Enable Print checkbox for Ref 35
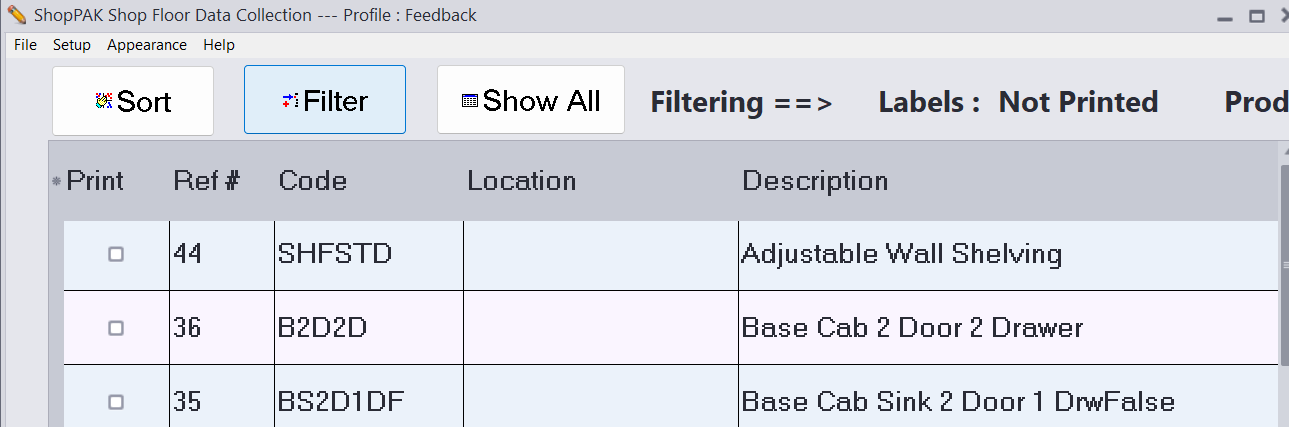1289x427 pixels. click(116, 402)
